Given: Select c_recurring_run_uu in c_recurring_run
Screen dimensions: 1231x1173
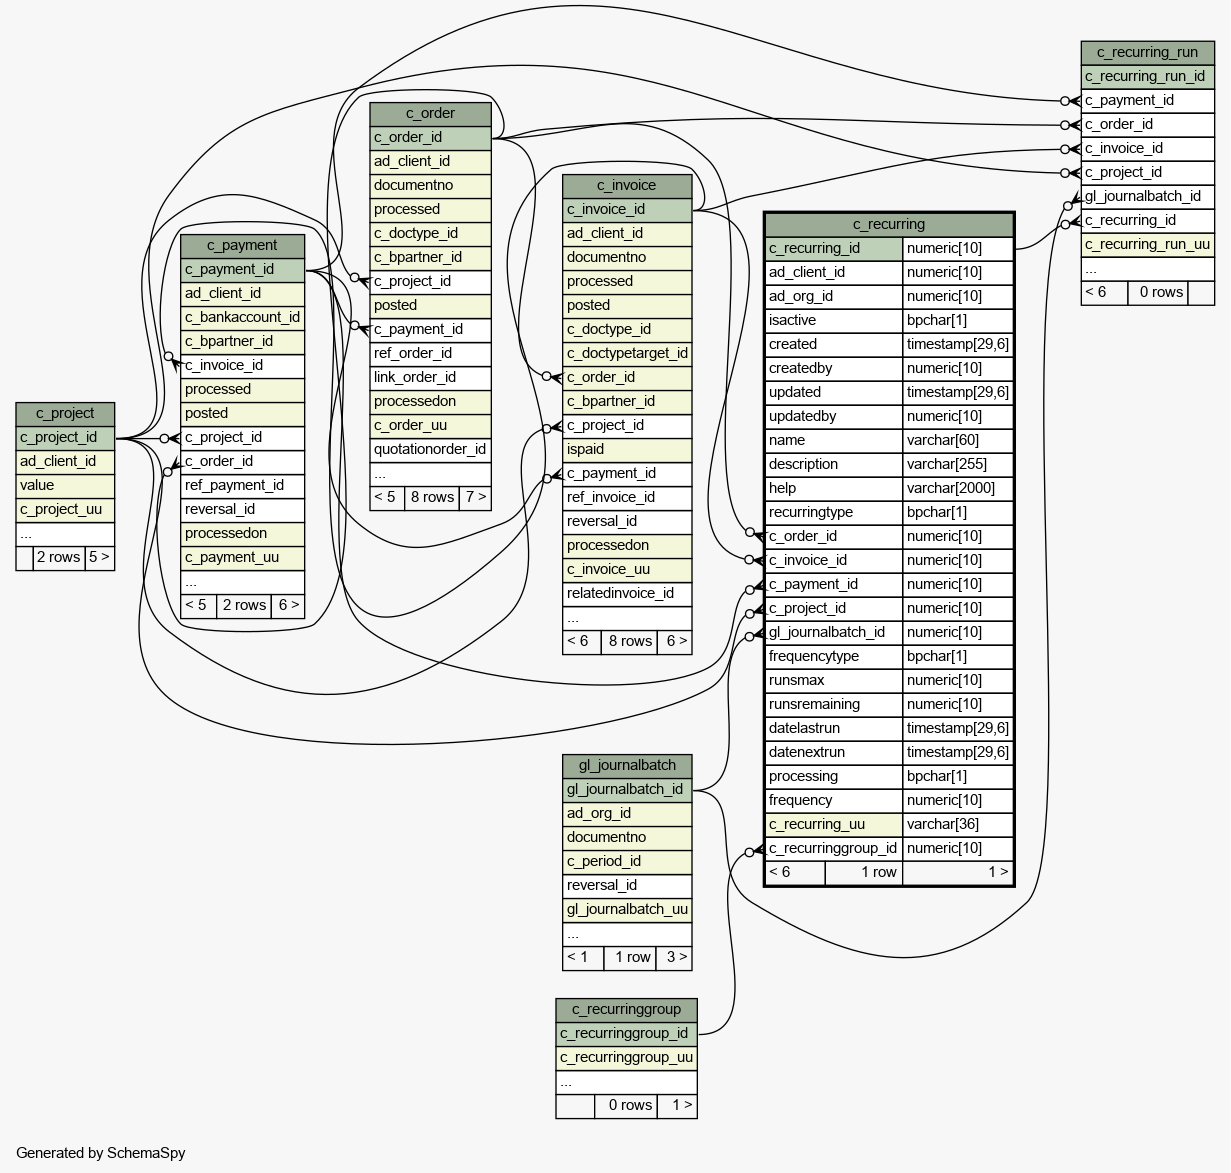Looking at the screenshot, I should pyautogui.click(x=1147, y=245).
